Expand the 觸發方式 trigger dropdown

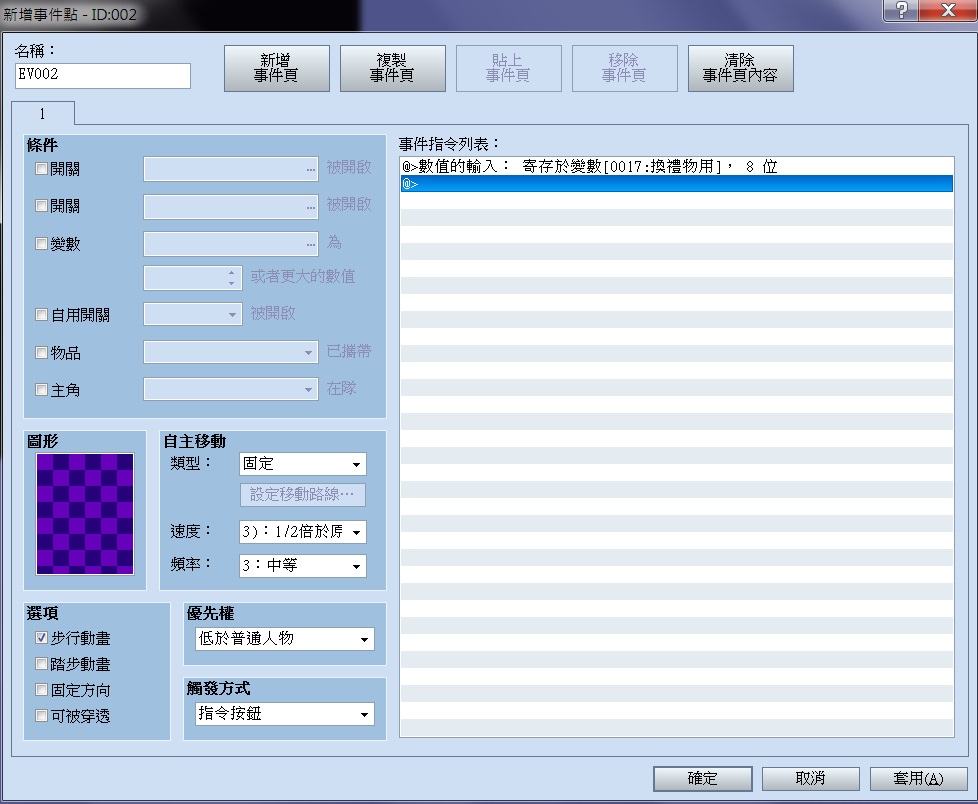[x=285, y=714]
